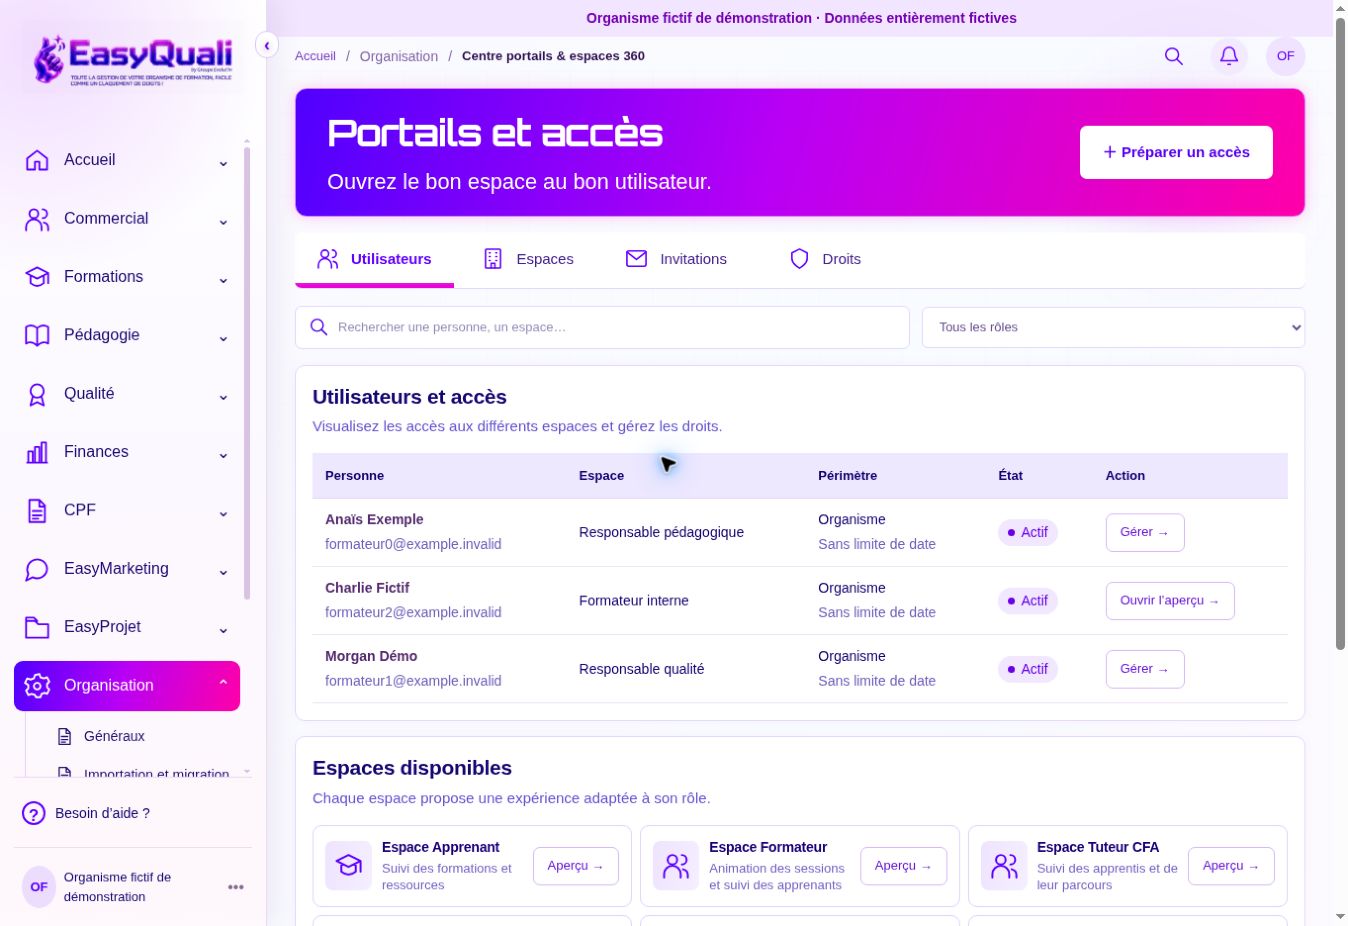Click the EasyMarketing chat bubble icon
This screenshot has height=926, width=1348.
[37, 569]
